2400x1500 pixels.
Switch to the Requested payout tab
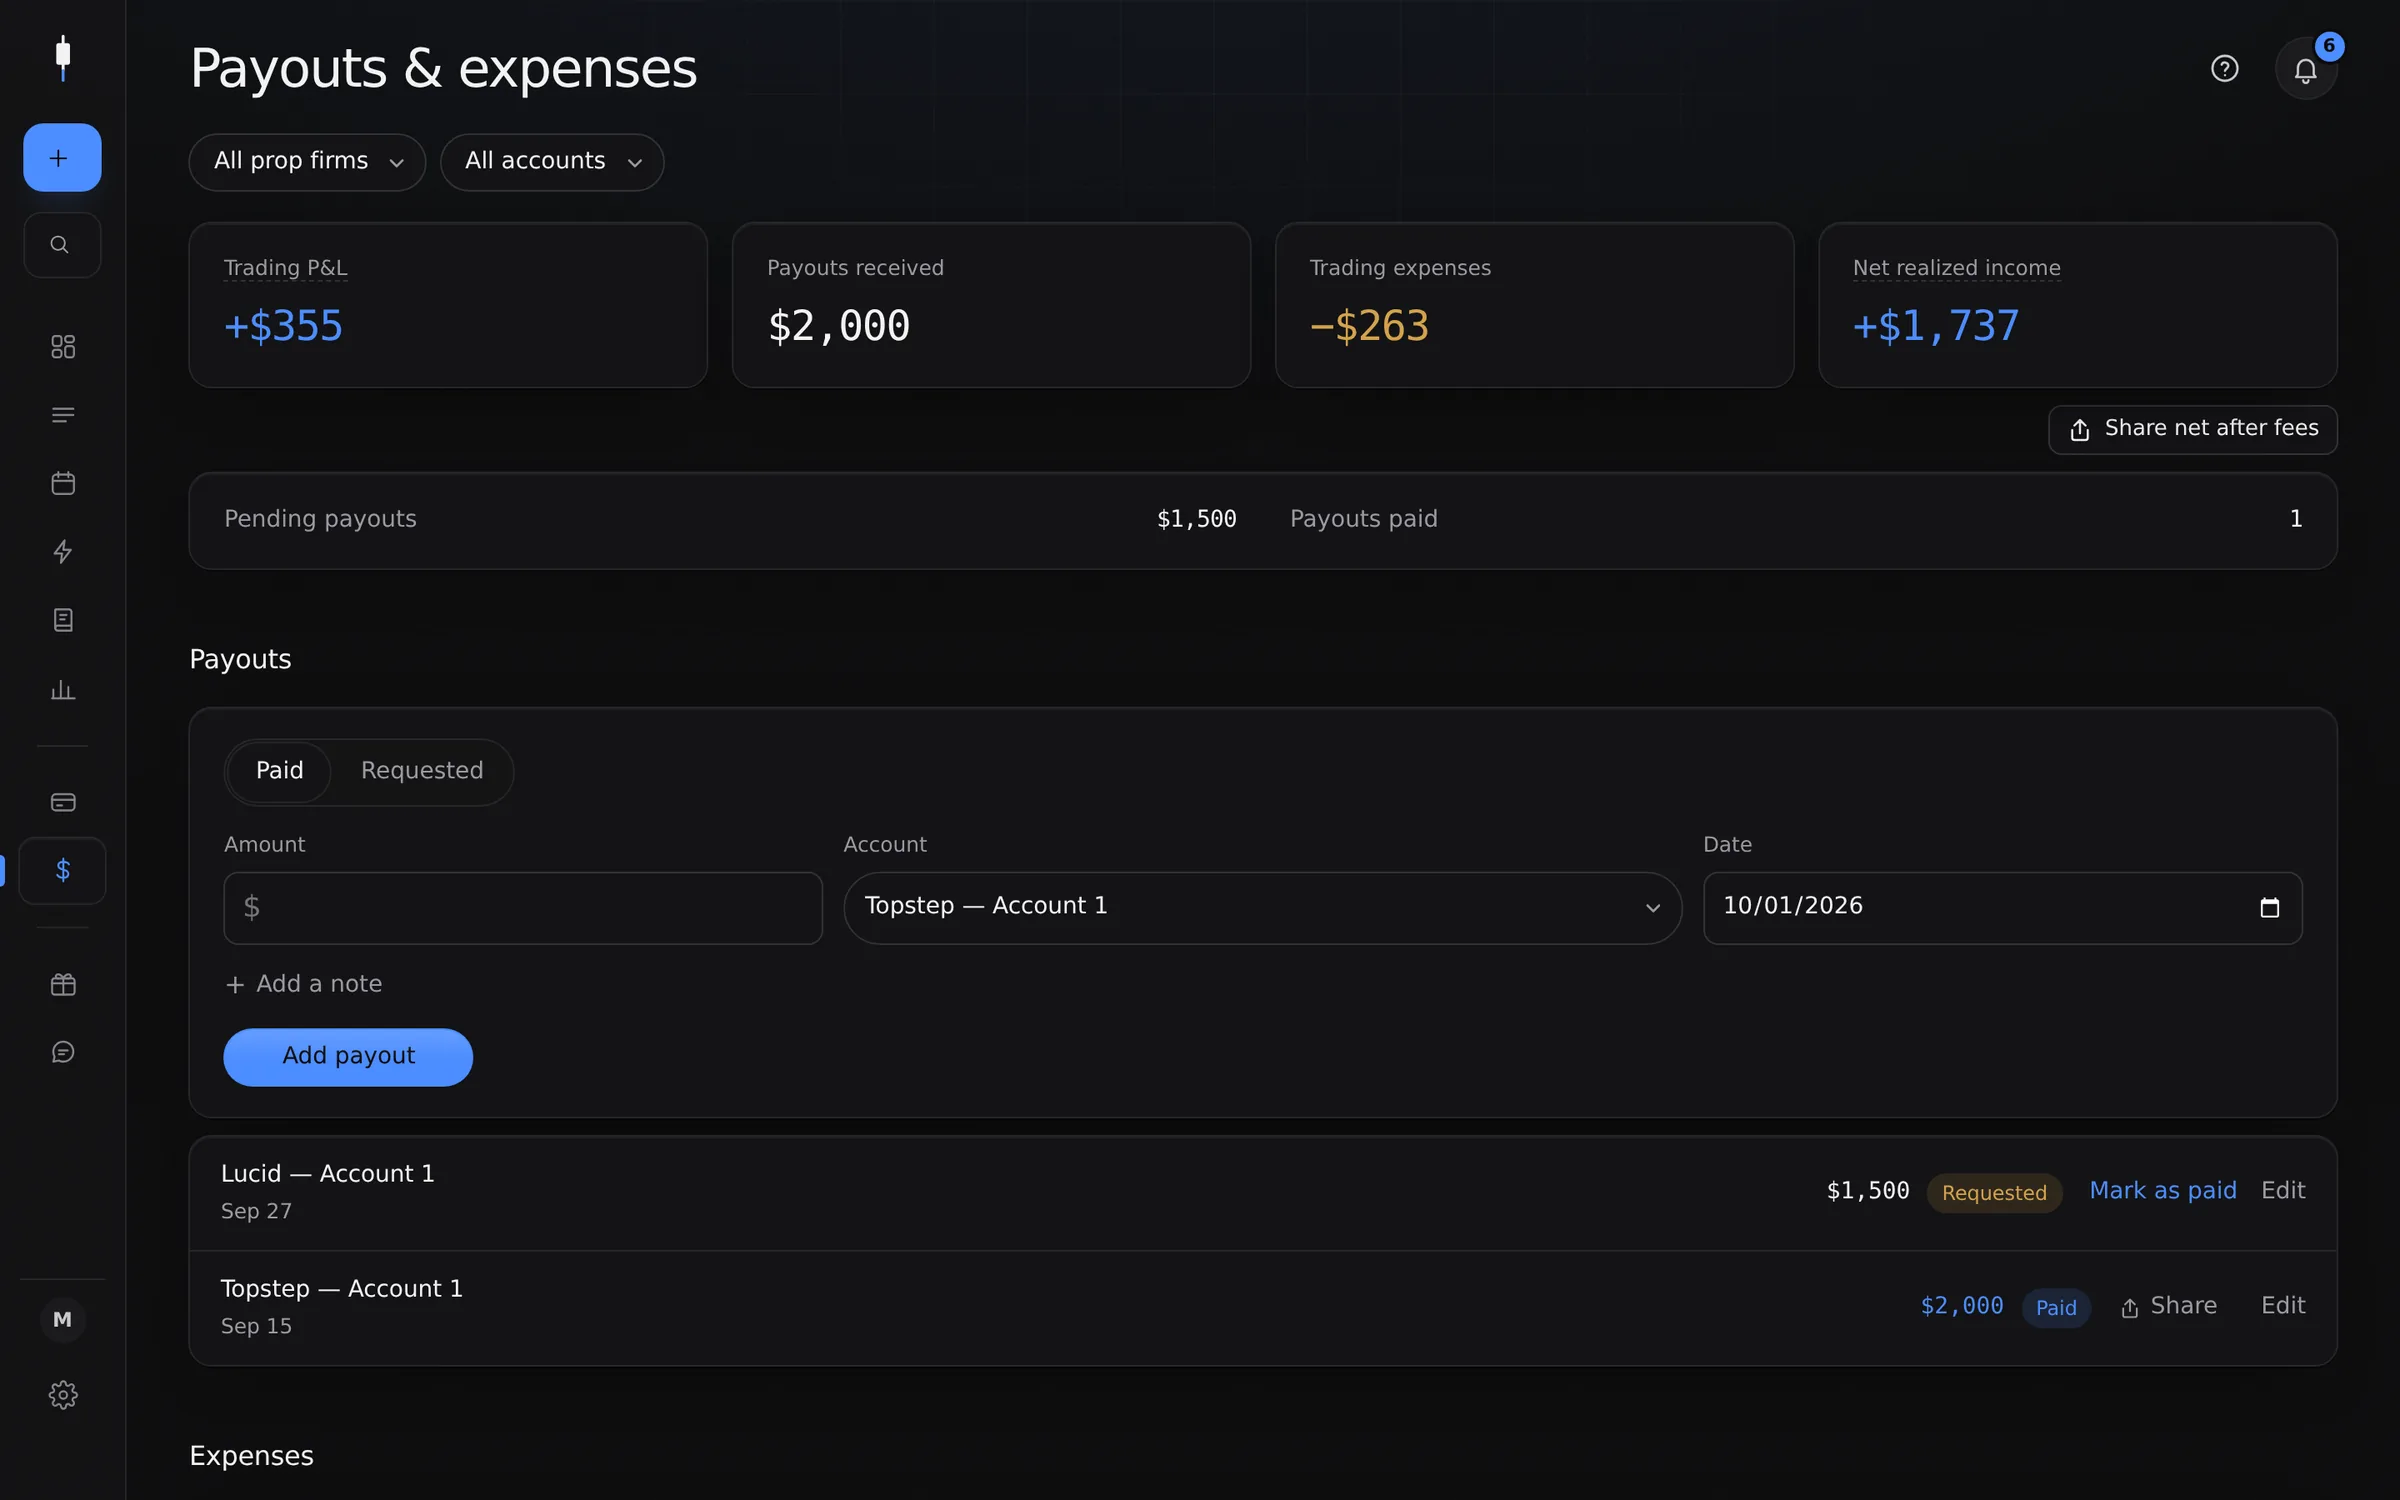tap(422, 771)
